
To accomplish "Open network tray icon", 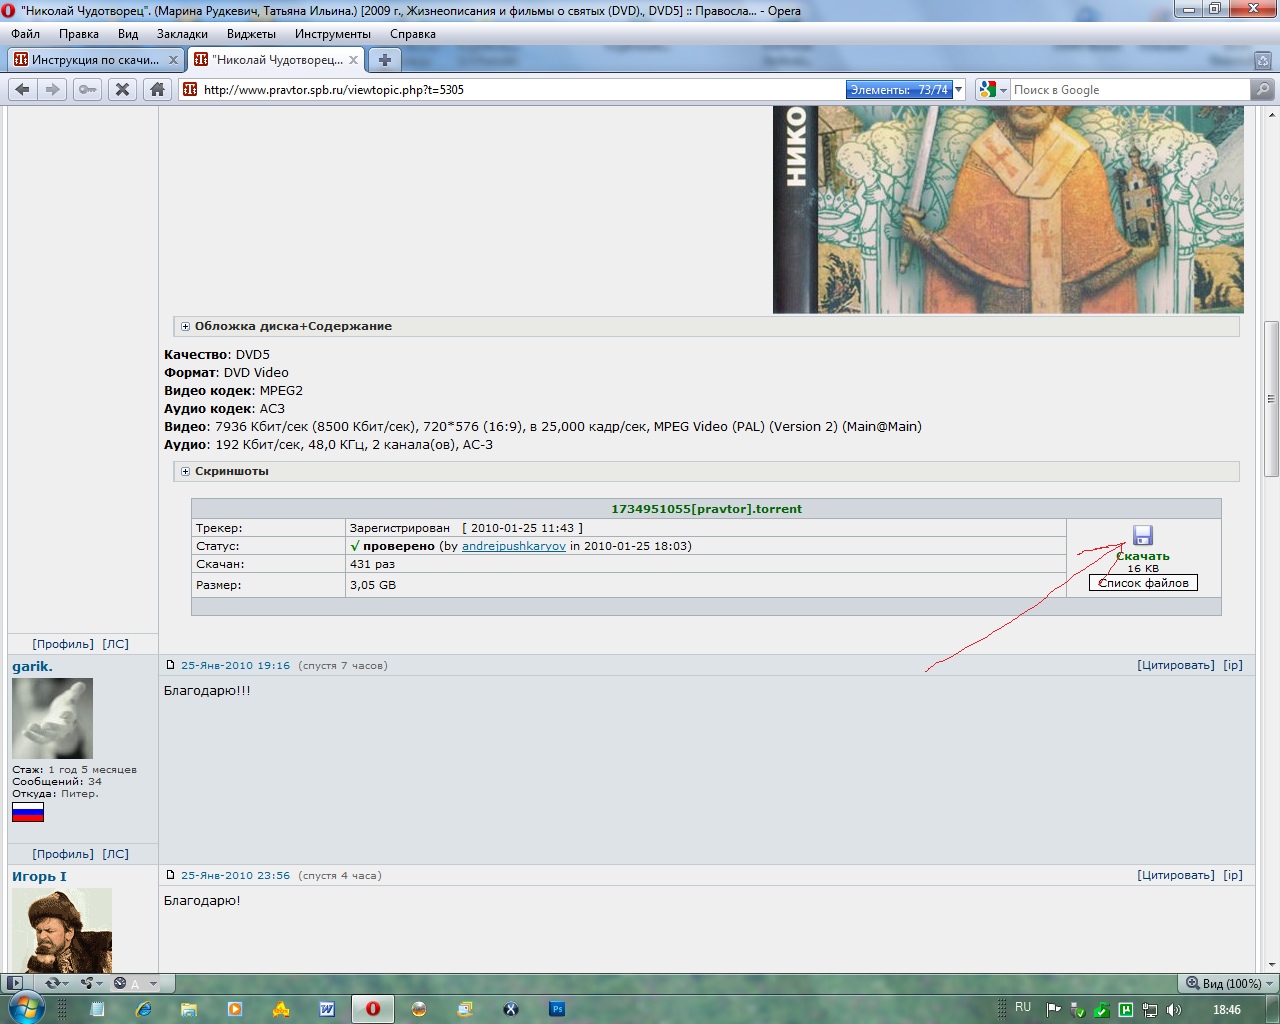I will click(x=1150, y=1010).
